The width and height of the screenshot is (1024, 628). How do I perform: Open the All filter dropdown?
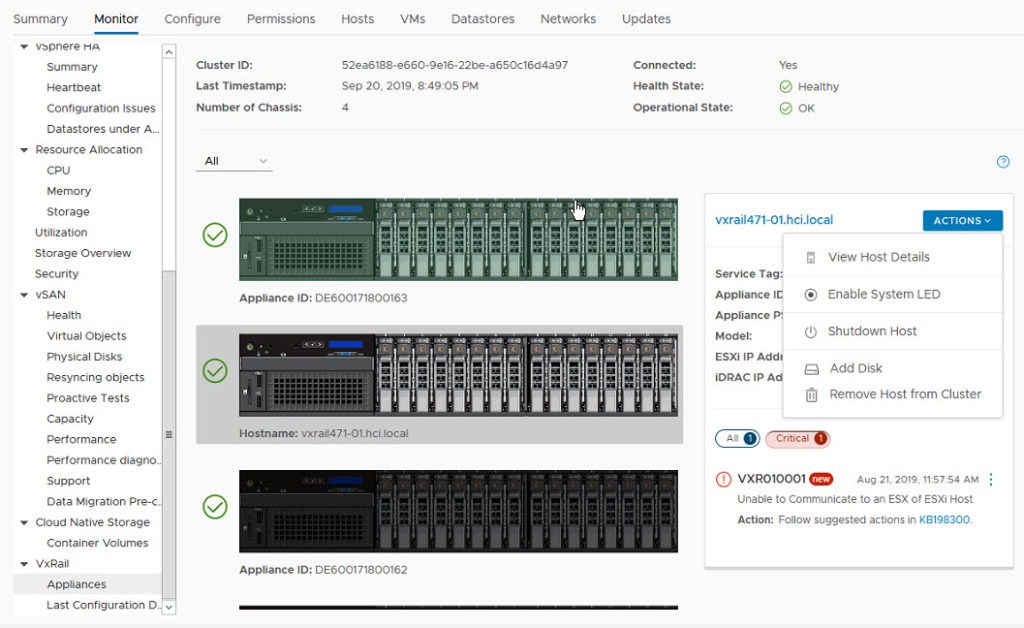coord(234,161)
